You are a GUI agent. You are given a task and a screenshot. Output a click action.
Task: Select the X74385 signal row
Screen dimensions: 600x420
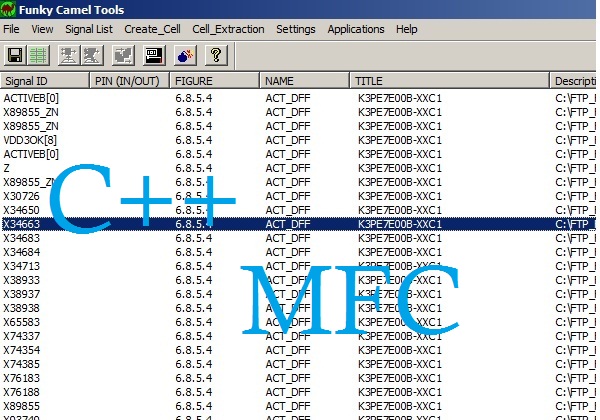298,364
